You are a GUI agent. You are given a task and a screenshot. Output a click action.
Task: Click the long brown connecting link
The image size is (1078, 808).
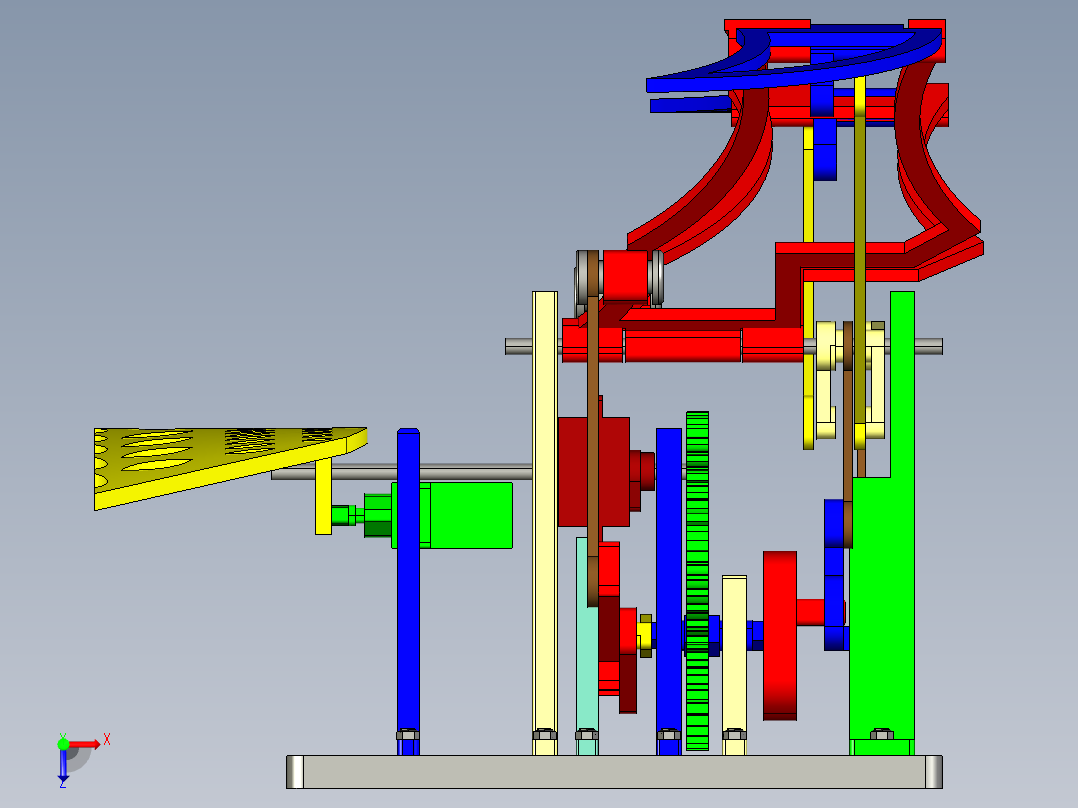point(593,430)
